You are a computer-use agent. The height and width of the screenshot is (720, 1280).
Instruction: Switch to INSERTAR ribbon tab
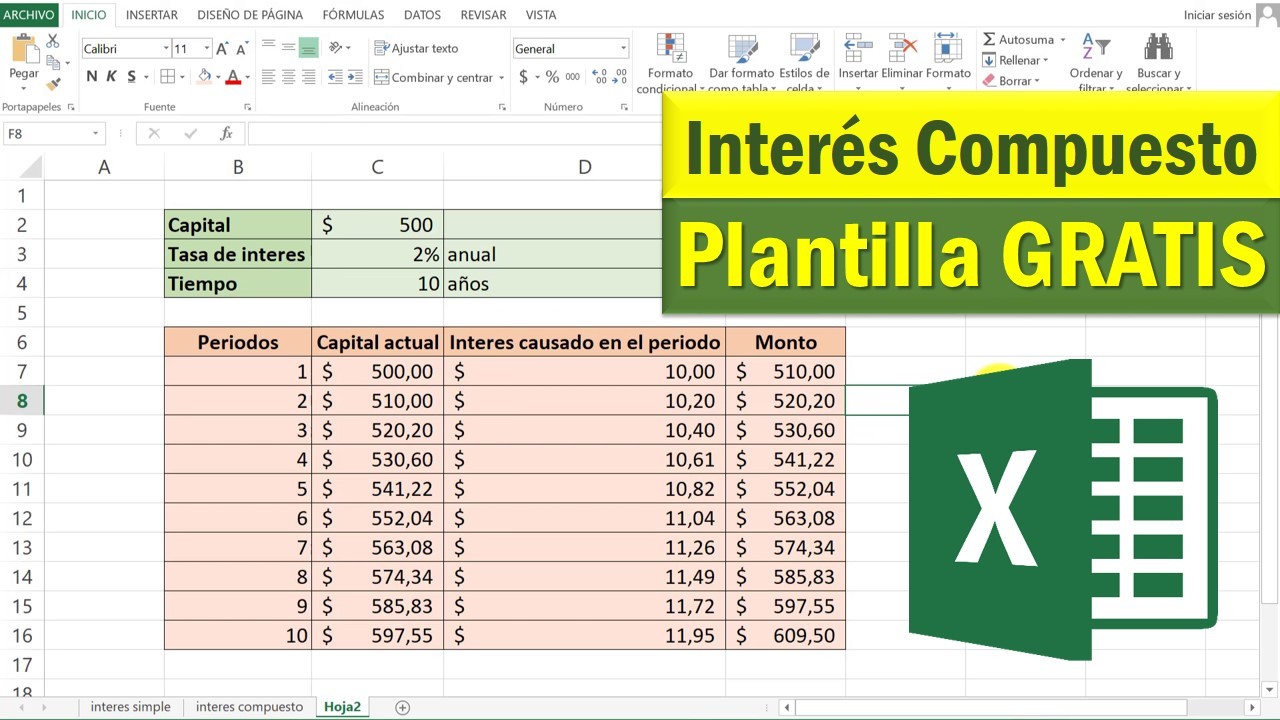click(x=152, y=15)
